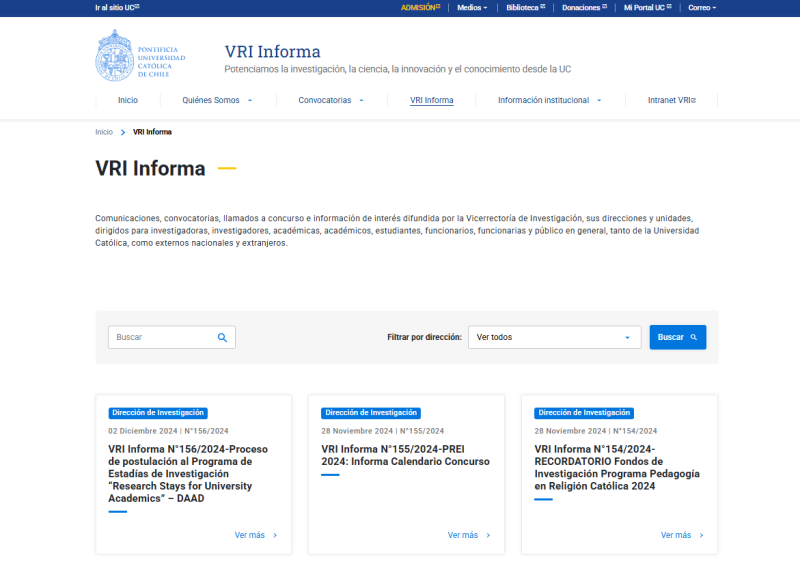The height and width of the screenshot is (566, 800).
Task: Click the Inicio breadcrumb link
Action: click(104, 132)
